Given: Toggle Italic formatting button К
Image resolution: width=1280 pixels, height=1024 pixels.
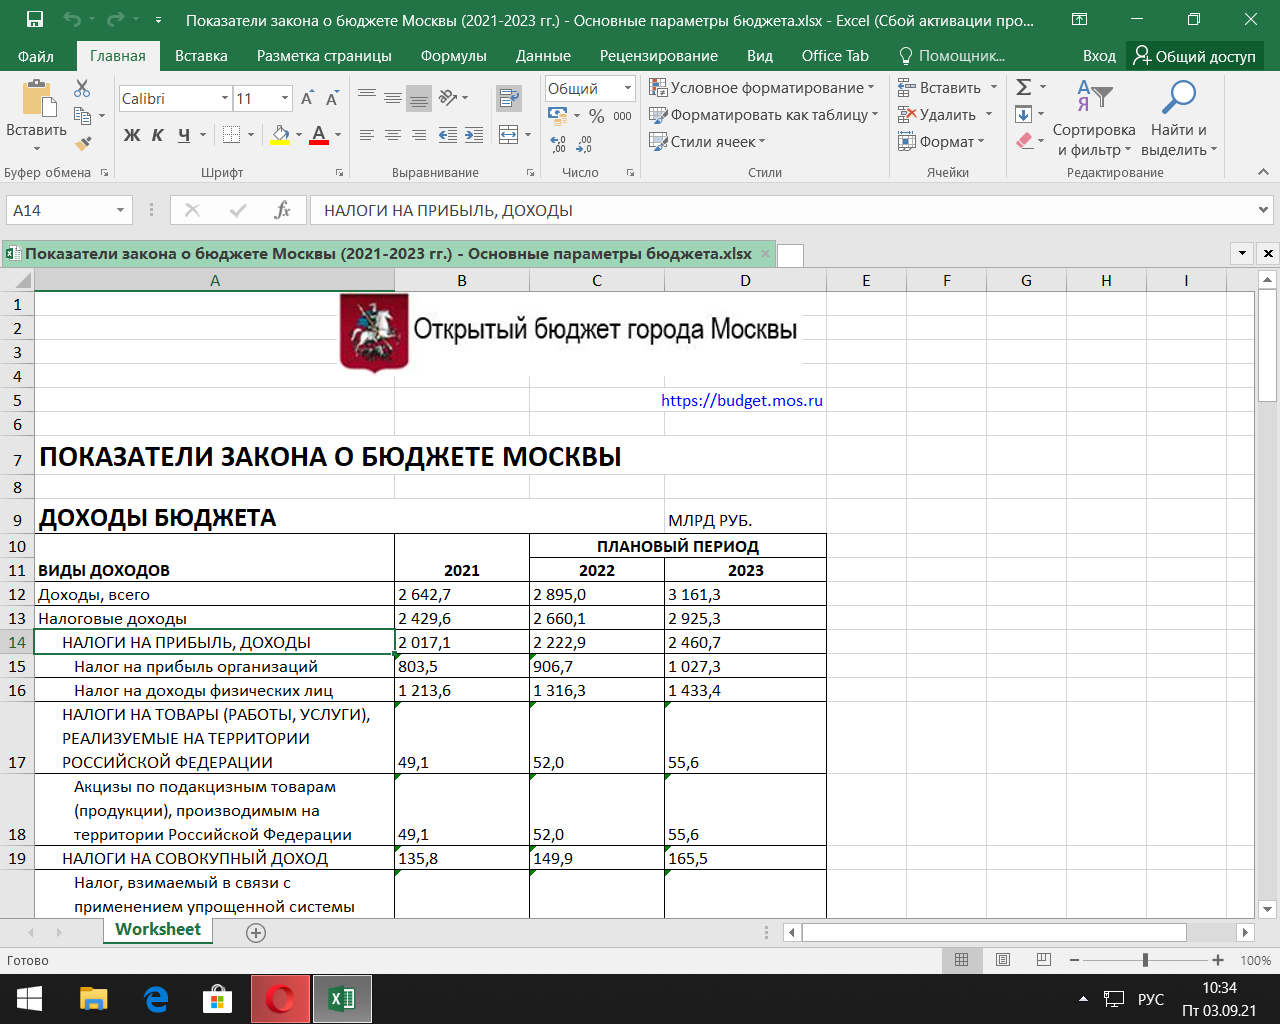Looking at the screenshot, I should [158, 134].
